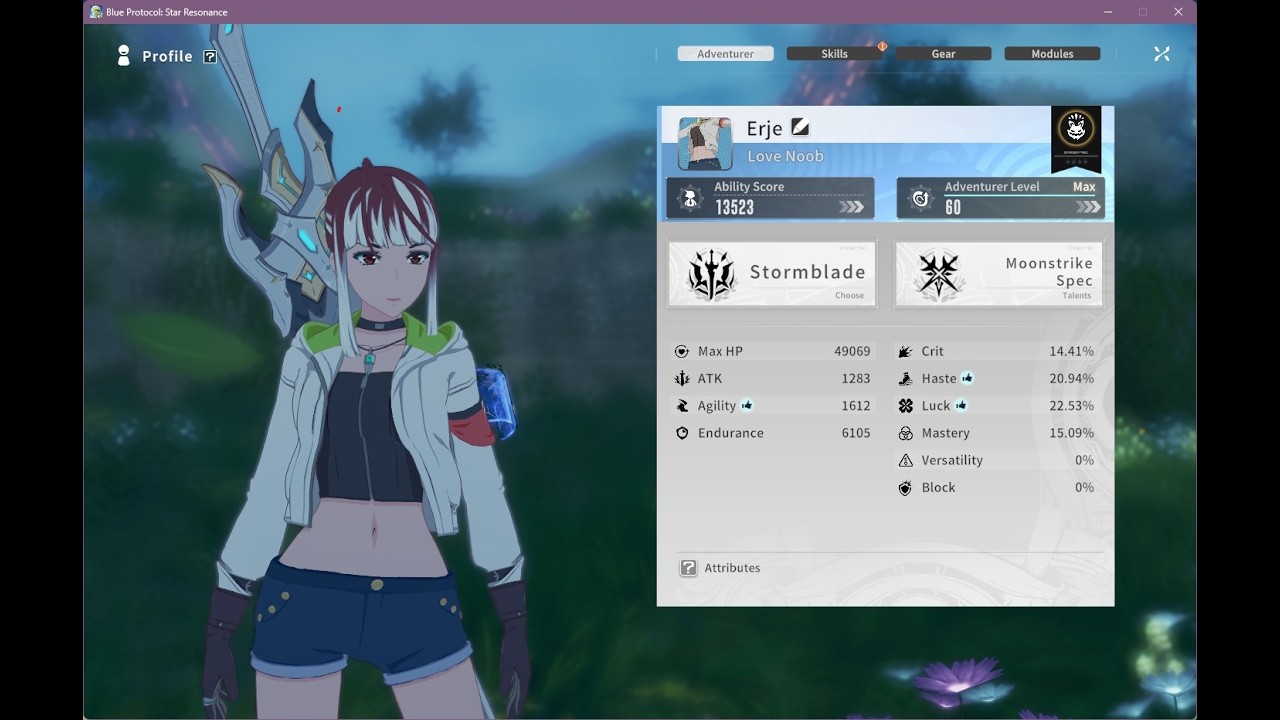Open Moonstrike Spec talents button
The height and width of the screenshot is (720, 1280).
(x=999, y=273)
